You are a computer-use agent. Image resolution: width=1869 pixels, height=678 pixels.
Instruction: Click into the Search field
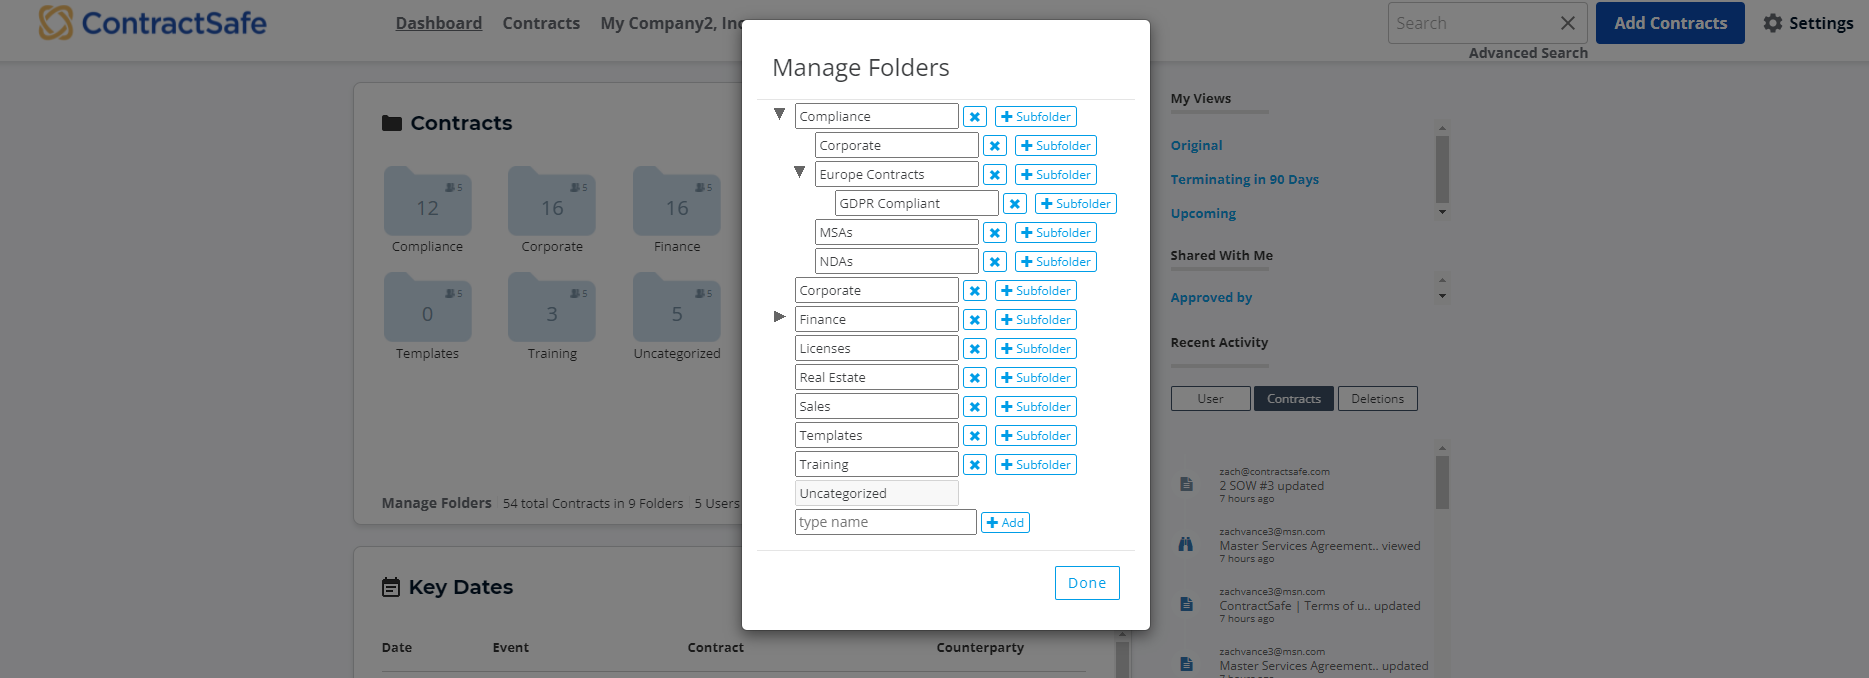coord(1472,23)
